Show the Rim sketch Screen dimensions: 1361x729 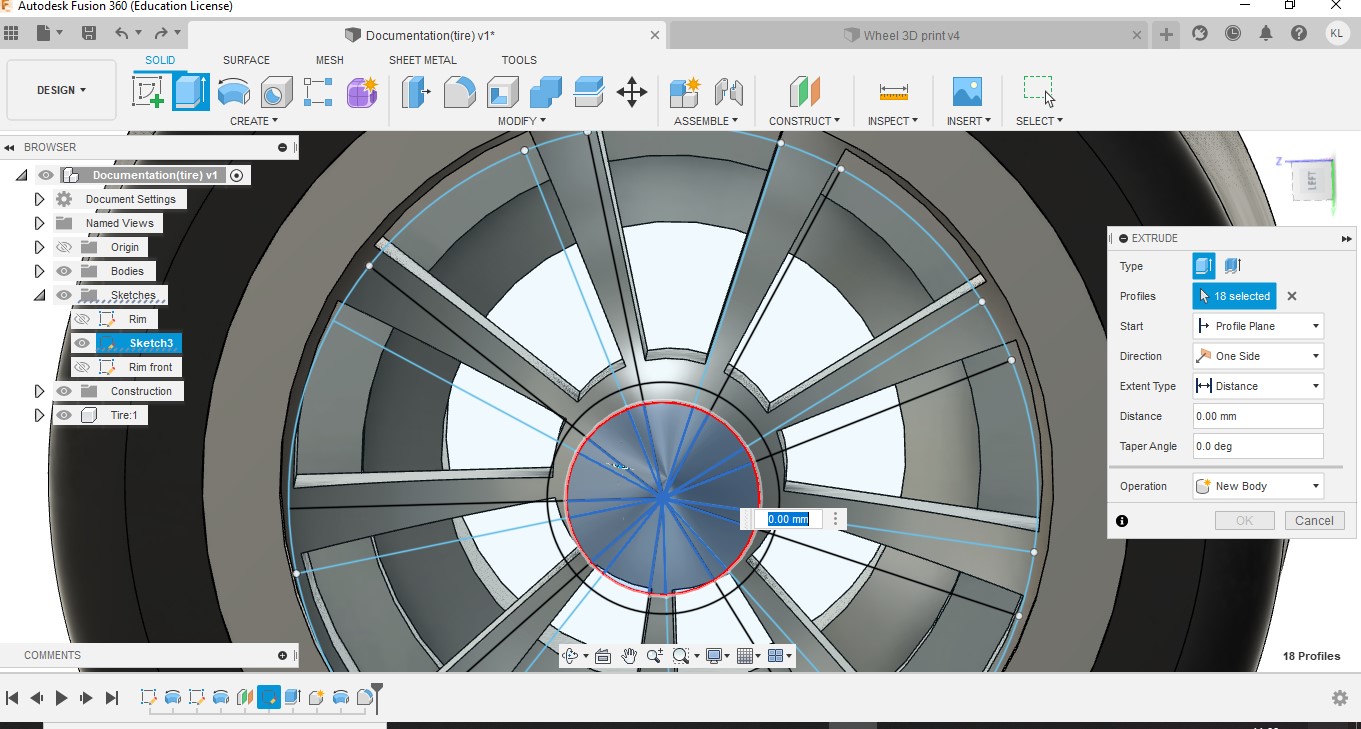tap(82, 319)
